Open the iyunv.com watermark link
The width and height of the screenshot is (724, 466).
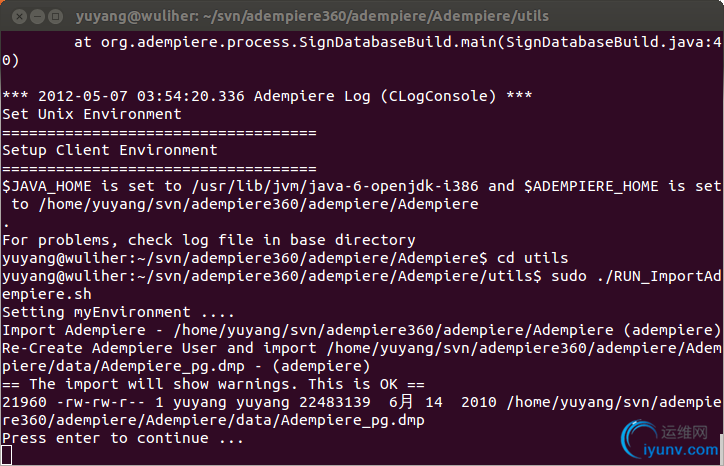pos(681,449)
